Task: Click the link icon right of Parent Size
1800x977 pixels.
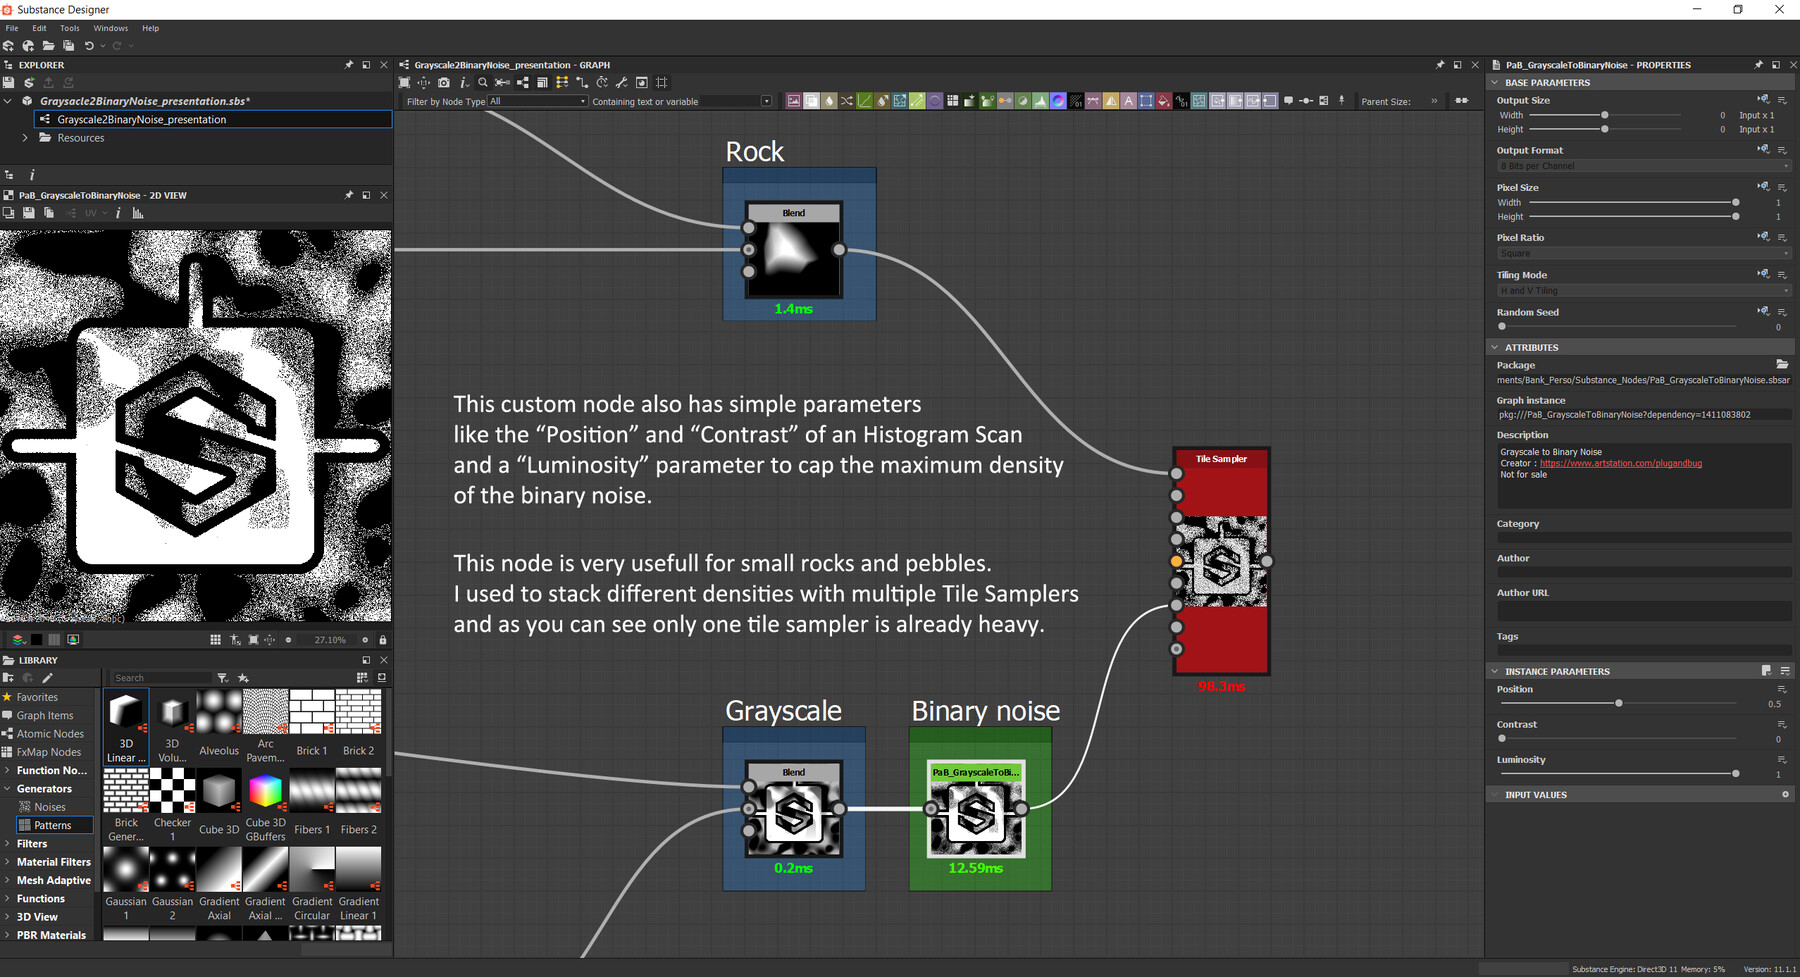Action: coord(1462,101)
